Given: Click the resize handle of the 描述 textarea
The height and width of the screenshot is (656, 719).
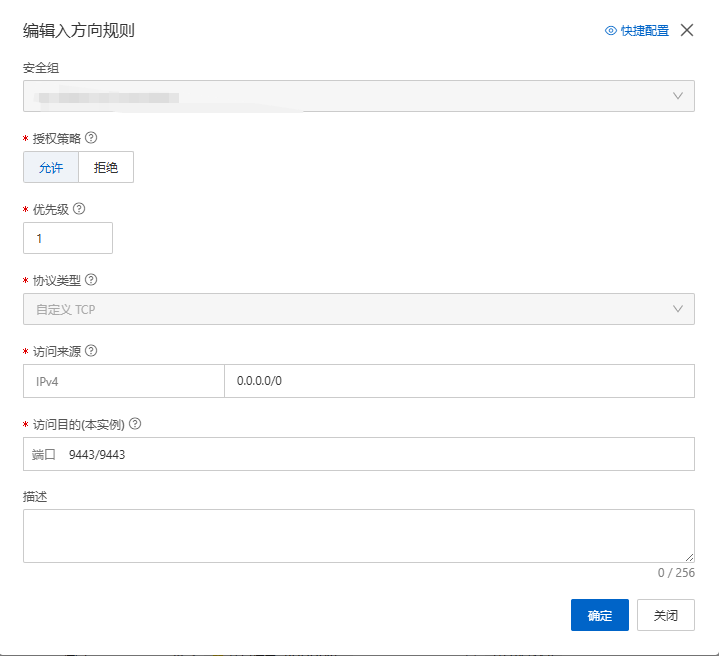Looking at the screenshot, I should coord(689,557).
